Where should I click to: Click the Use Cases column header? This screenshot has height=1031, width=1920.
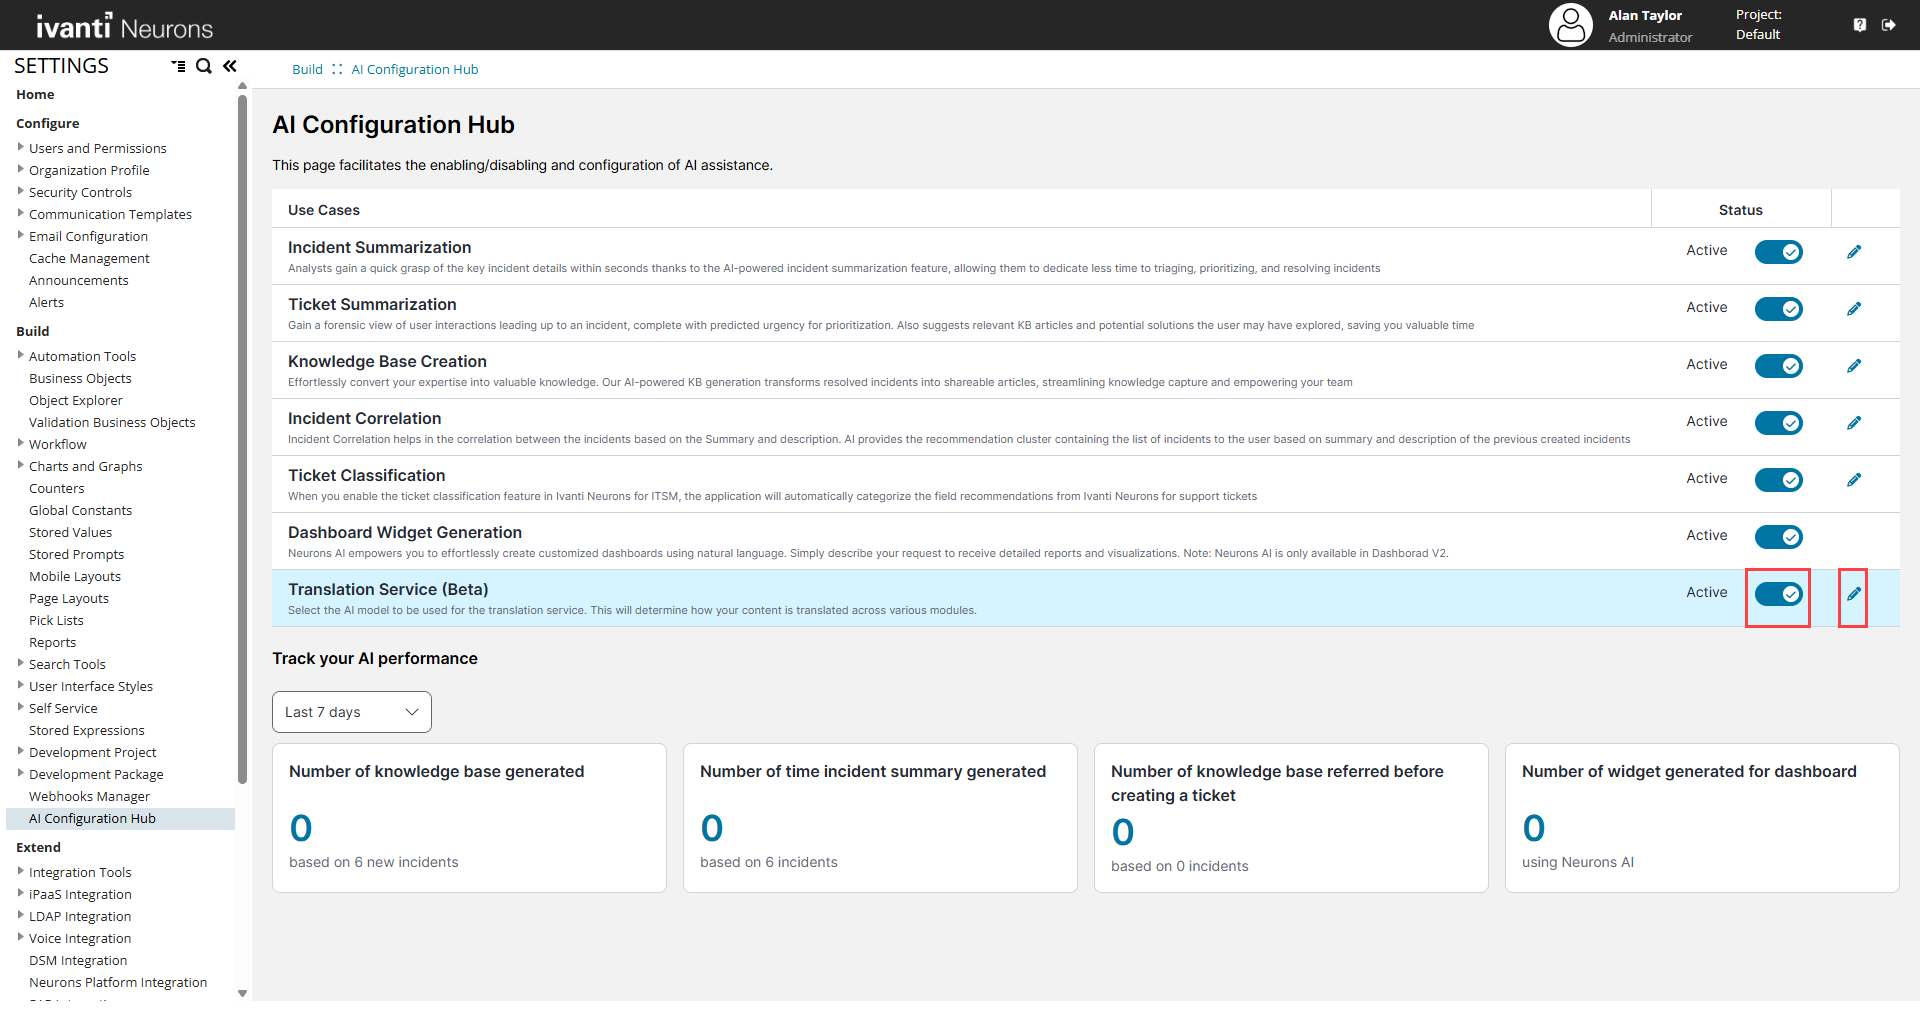(x=324, y=210)
